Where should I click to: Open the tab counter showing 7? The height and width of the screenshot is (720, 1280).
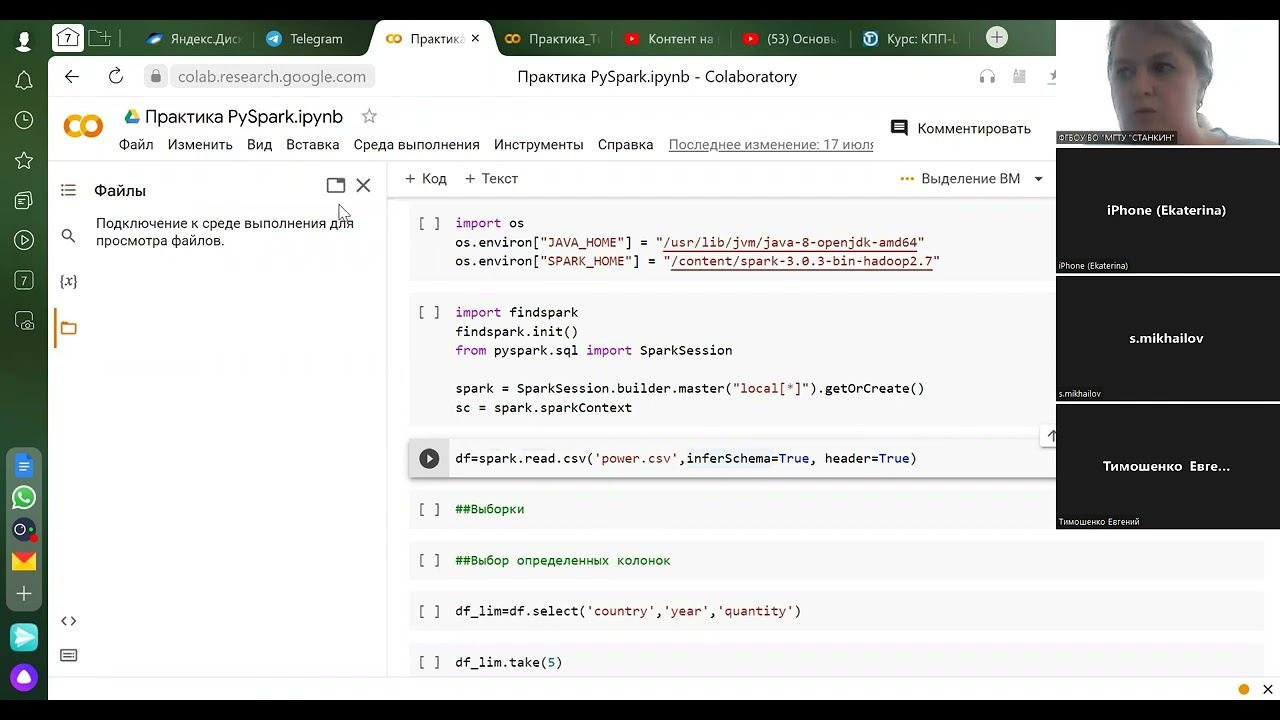click(x=68, y=38)
